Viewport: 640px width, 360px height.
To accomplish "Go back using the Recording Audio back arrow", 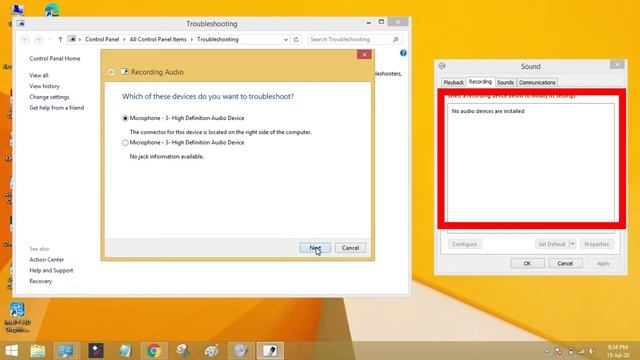I will click(x=111, y=72).
